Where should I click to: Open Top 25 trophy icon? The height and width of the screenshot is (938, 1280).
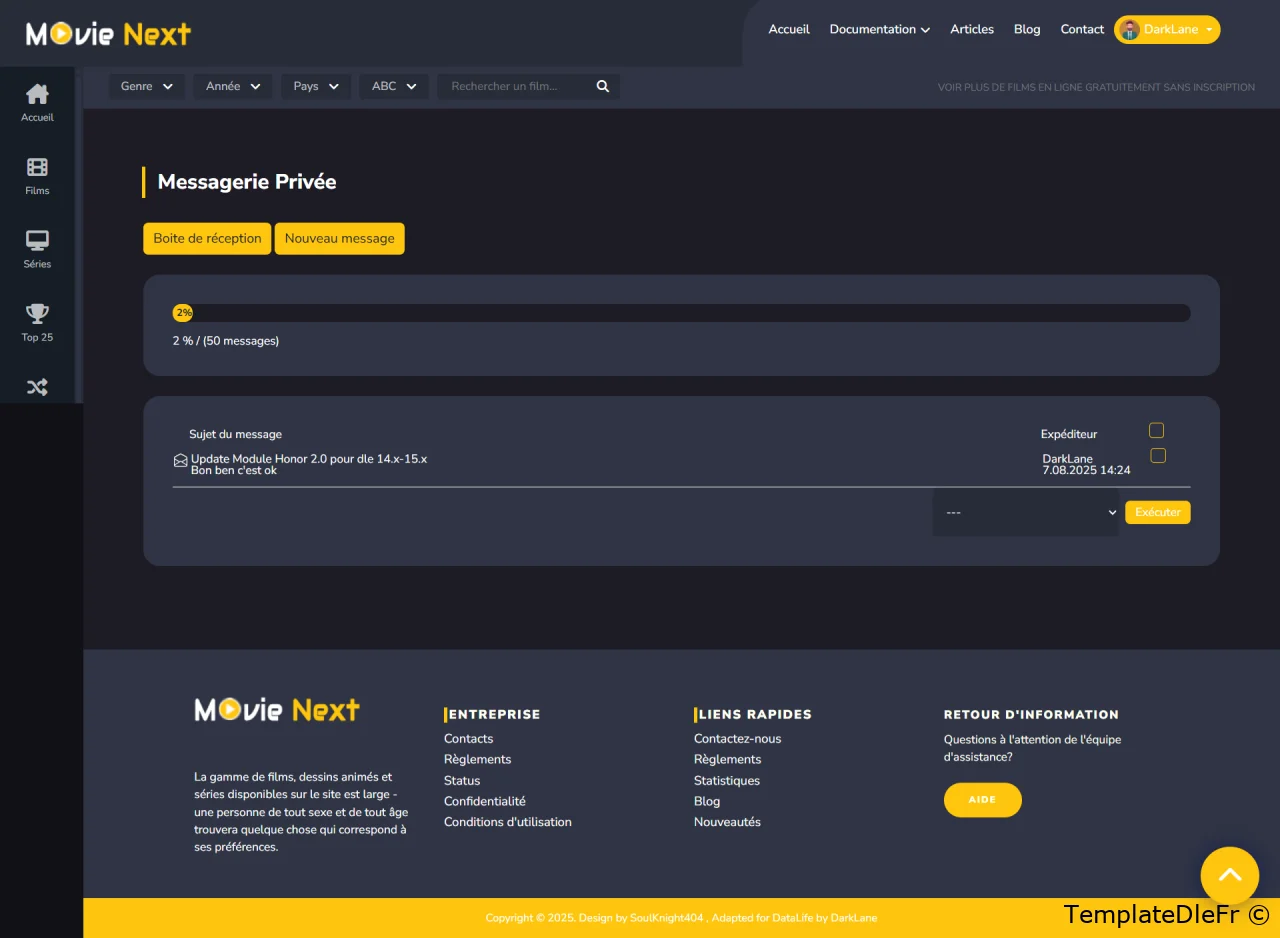[37, 314]
